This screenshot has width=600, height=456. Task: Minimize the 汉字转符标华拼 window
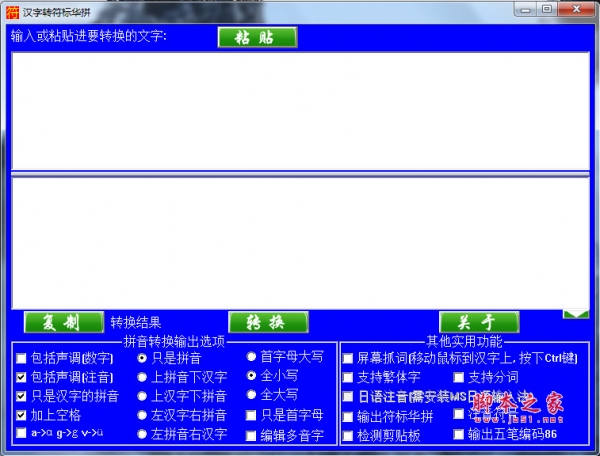pyautogui.click(x=526, y=9)
